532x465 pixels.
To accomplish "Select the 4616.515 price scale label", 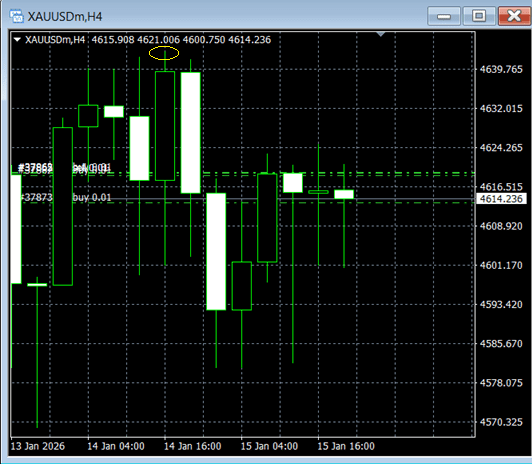I will tap(501, 187).
